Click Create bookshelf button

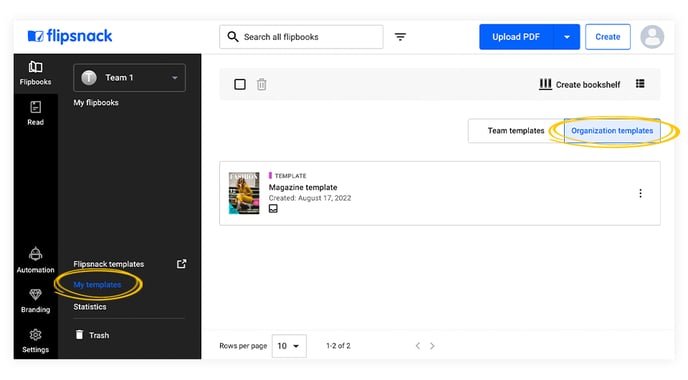(580, 84)
